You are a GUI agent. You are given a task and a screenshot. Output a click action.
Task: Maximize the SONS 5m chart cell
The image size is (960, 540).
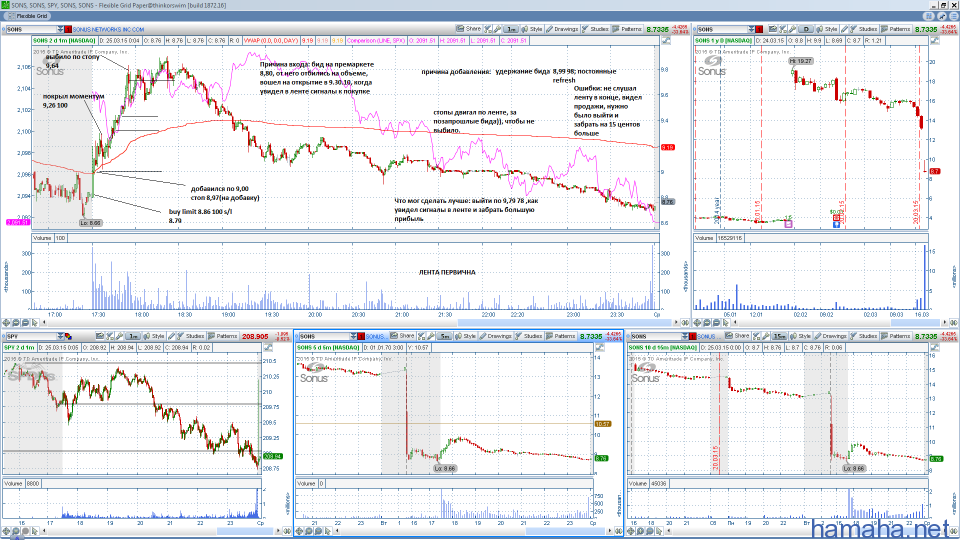[600, 348]
